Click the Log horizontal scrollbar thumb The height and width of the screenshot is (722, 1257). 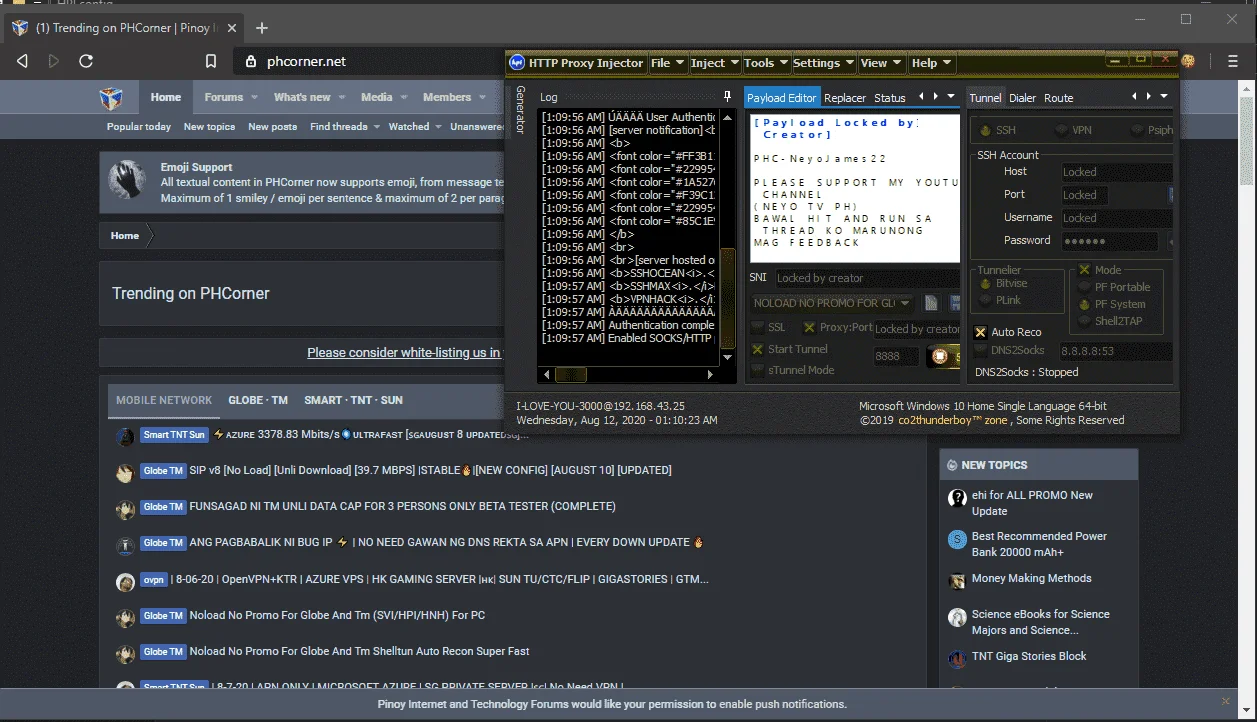pos(571,375)
